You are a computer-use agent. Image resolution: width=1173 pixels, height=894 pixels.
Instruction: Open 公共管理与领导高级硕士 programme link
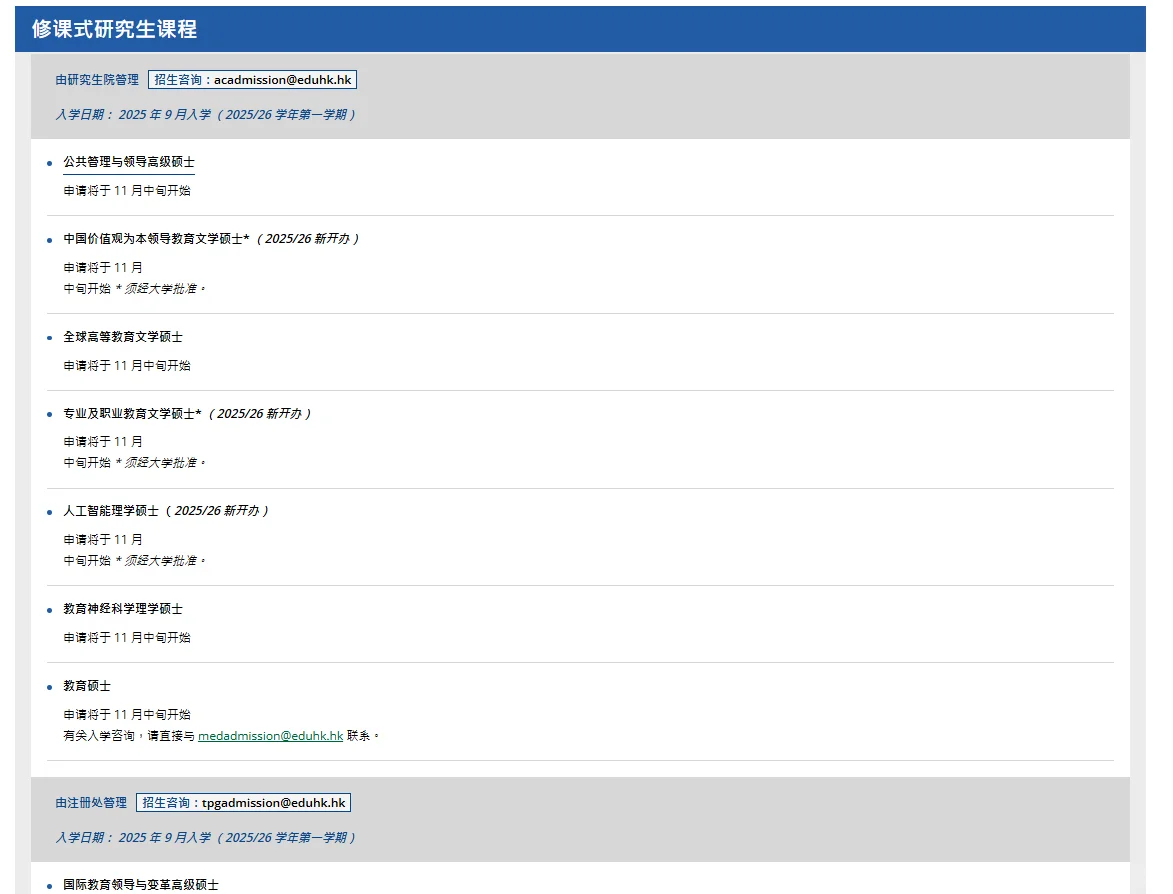tap(129, 162)
